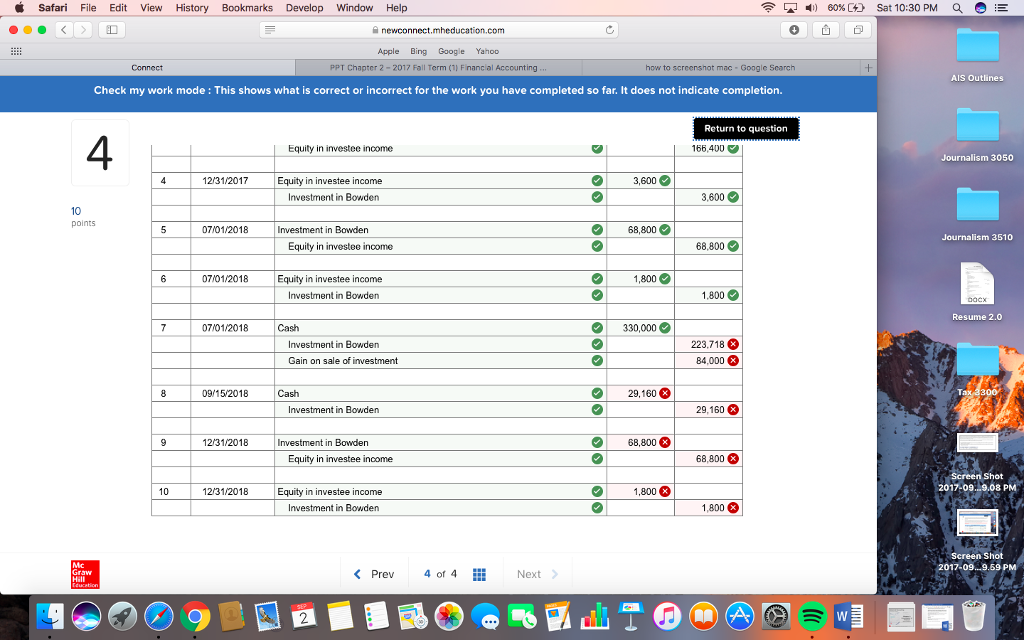
Task: Open the History menu
Action: click(192, 8)
